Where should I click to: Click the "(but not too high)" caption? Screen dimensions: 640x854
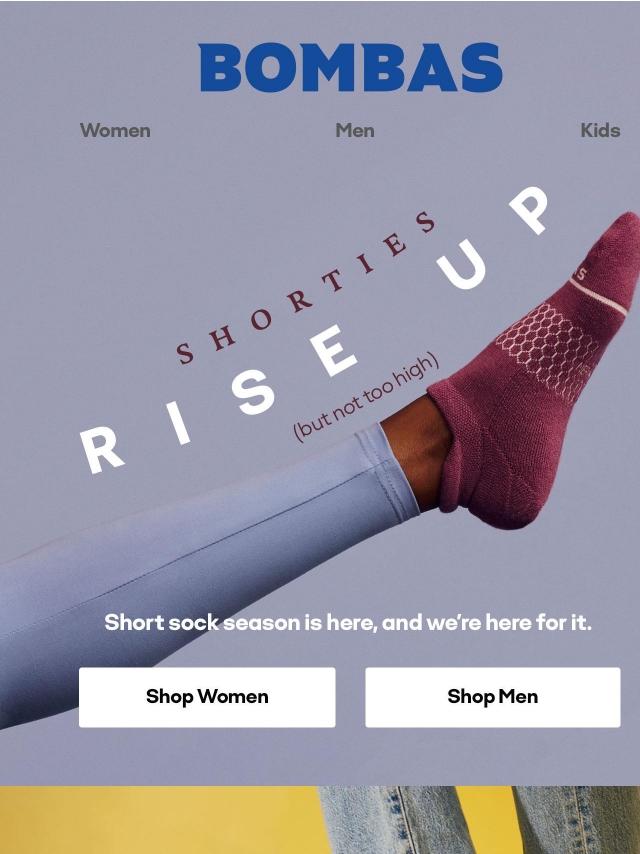[366, 397]
